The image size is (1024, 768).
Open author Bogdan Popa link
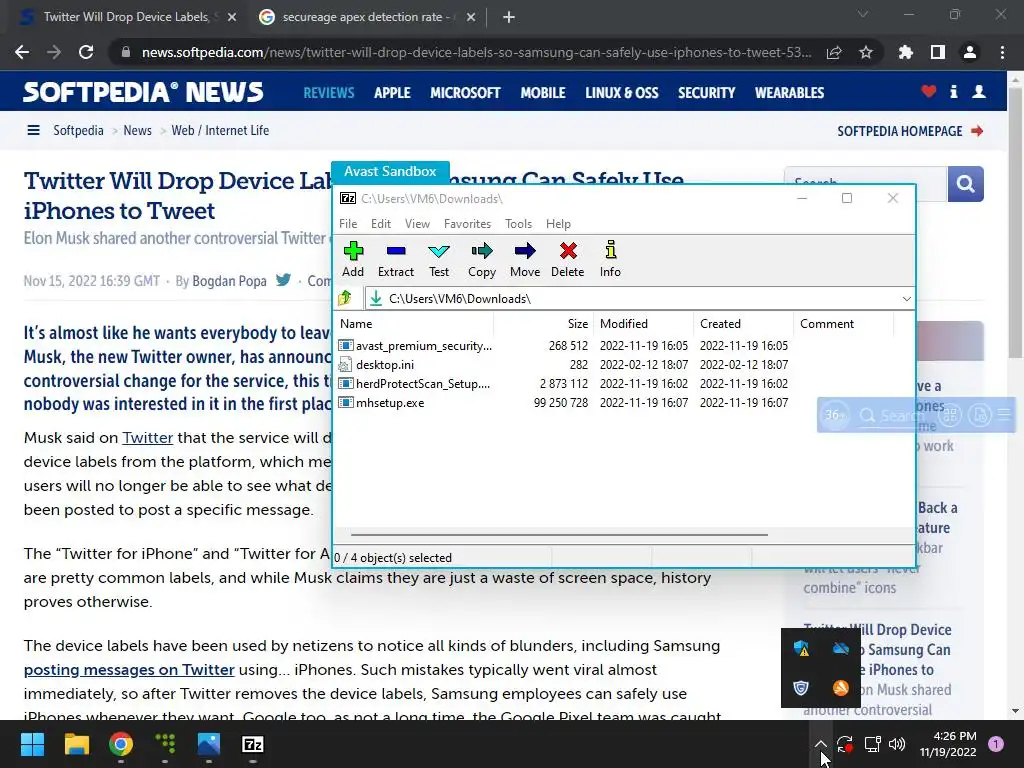(229, 281)
